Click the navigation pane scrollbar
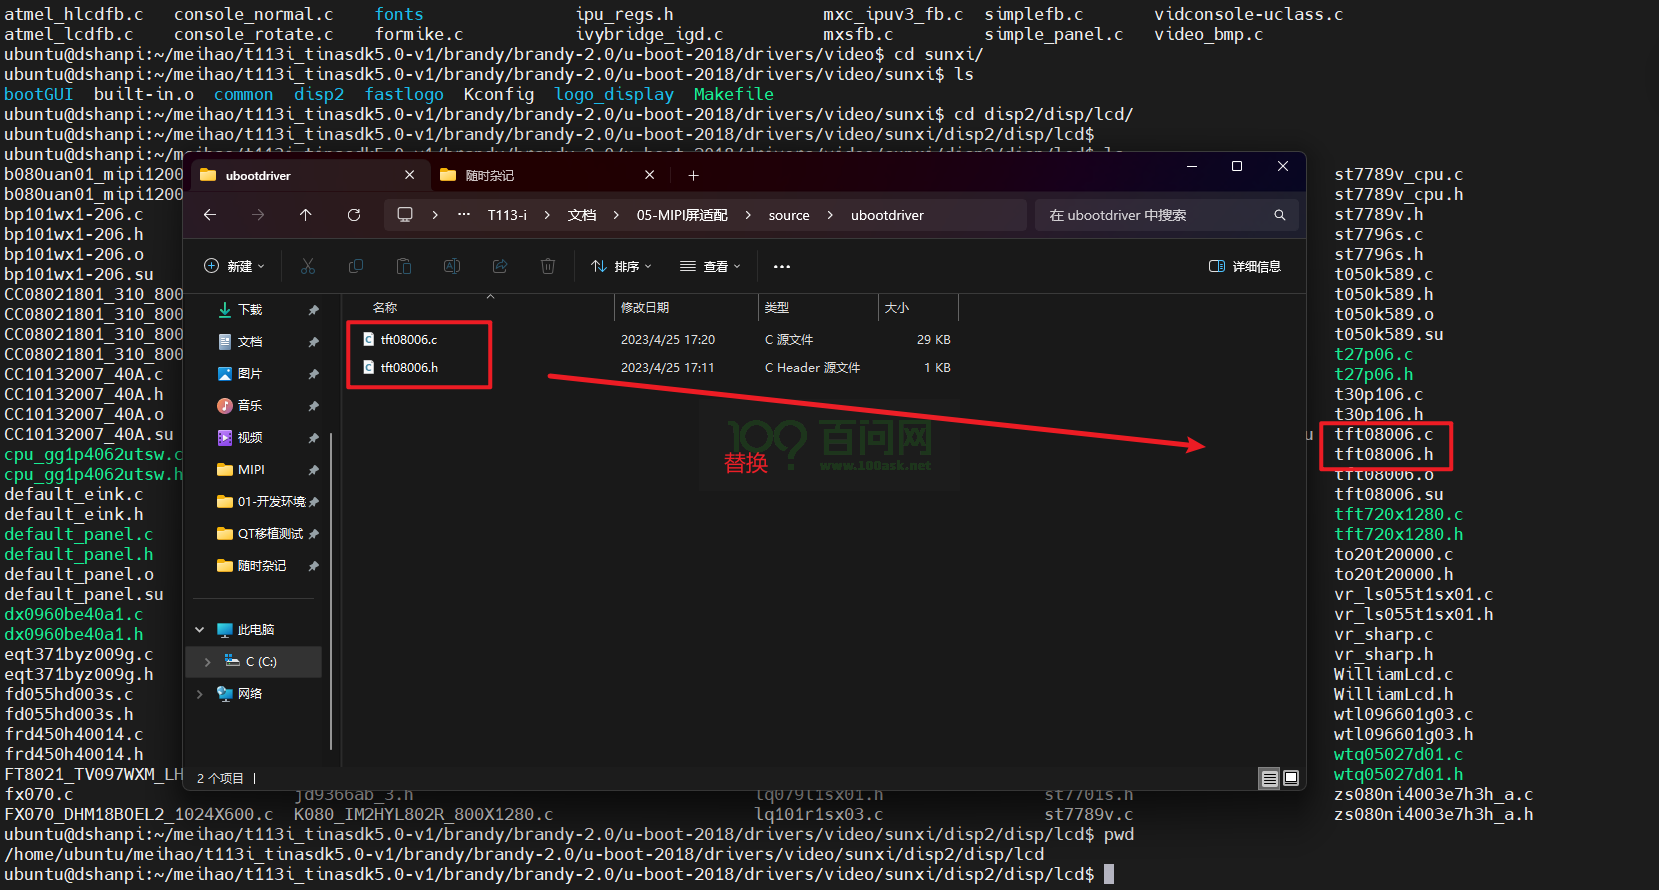This screenshot has height=890, width=1659. pyautogui.click(x=330, y=590)
